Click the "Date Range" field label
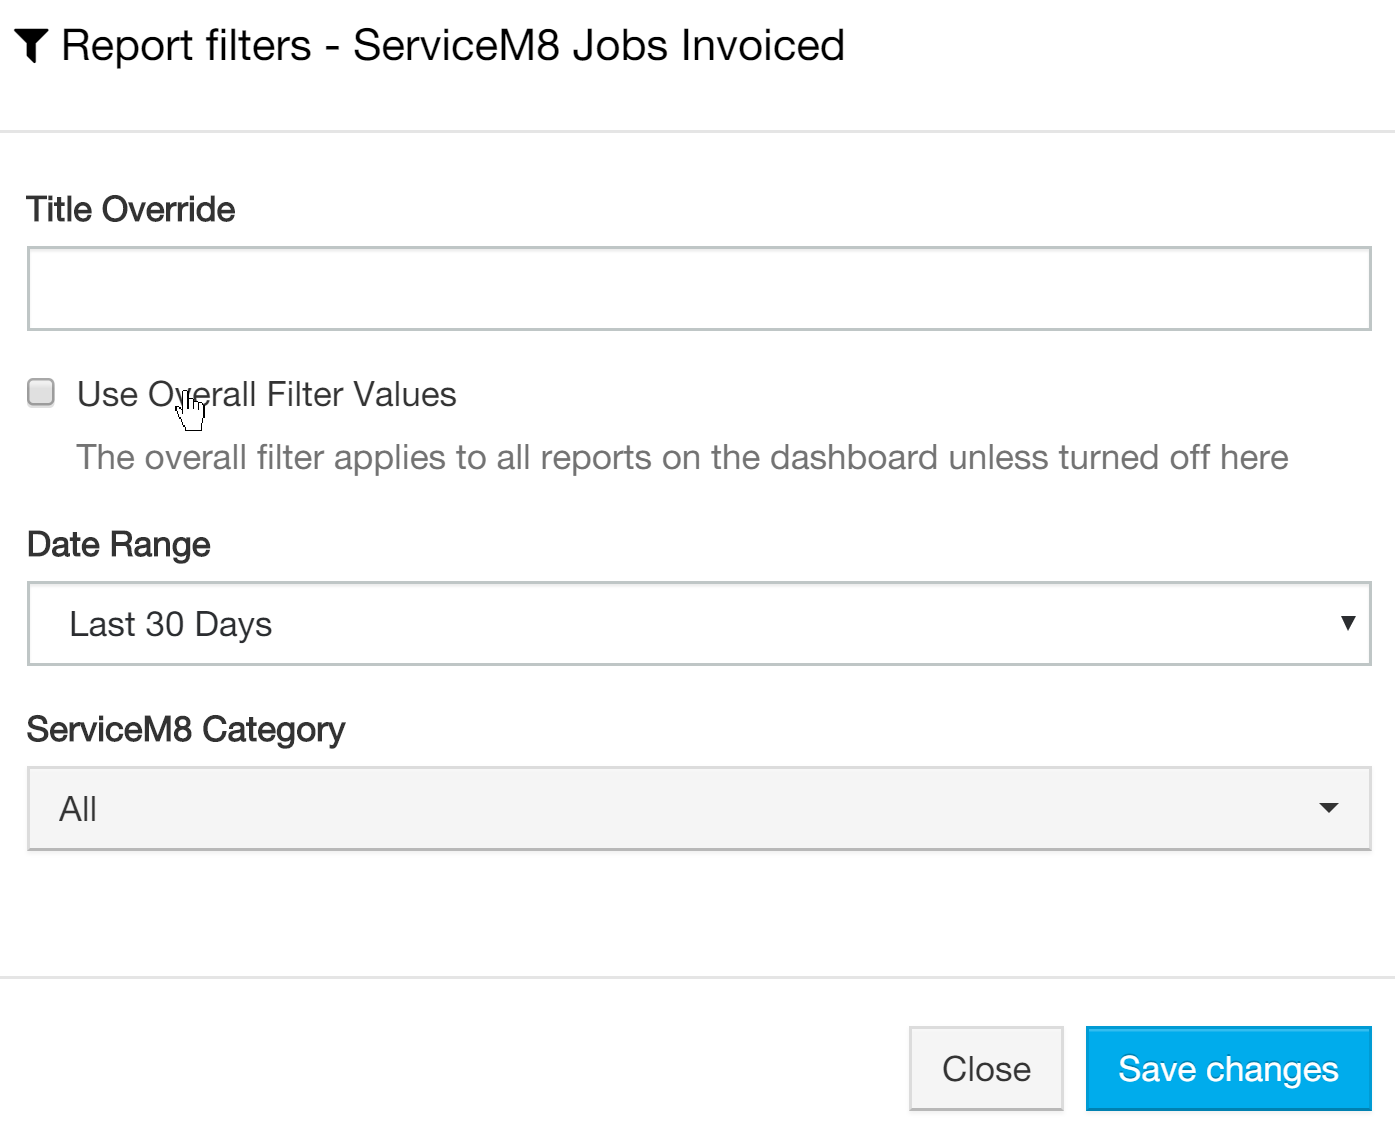This screenshot has width=1395, height=1127. 119,545
